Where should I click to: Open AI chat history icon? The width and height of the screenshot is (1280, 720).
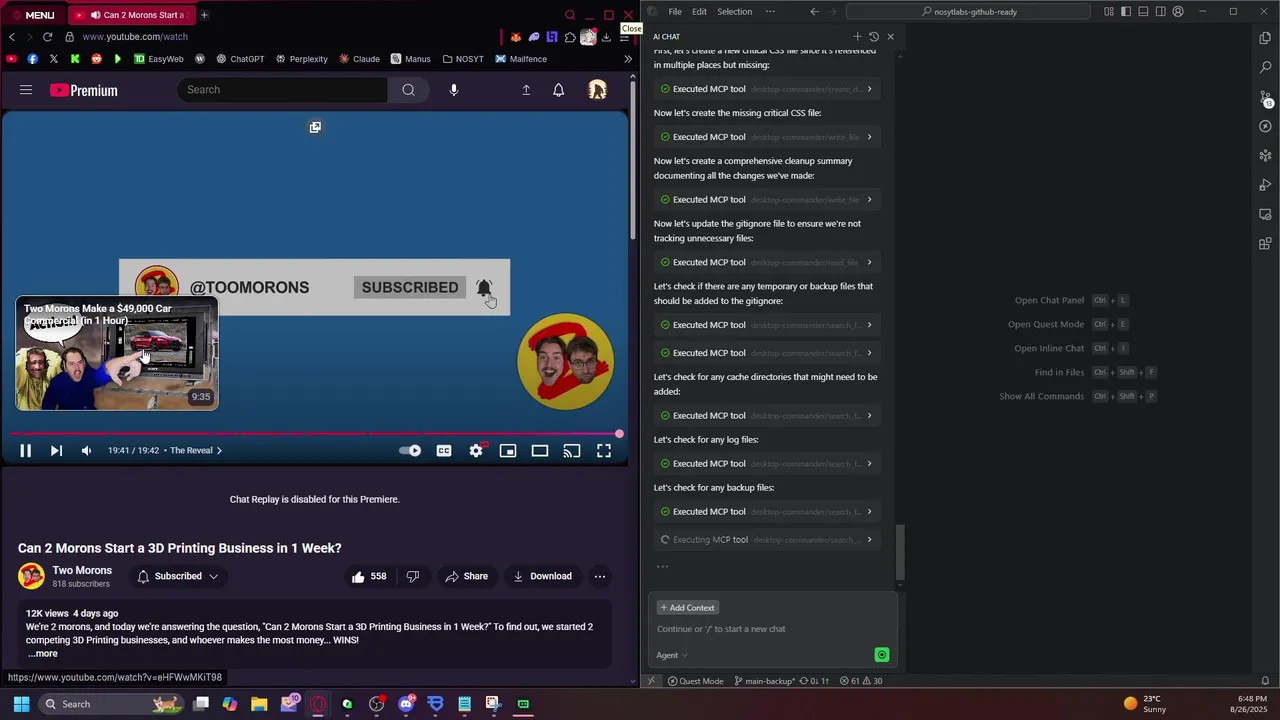pos(874,37)
